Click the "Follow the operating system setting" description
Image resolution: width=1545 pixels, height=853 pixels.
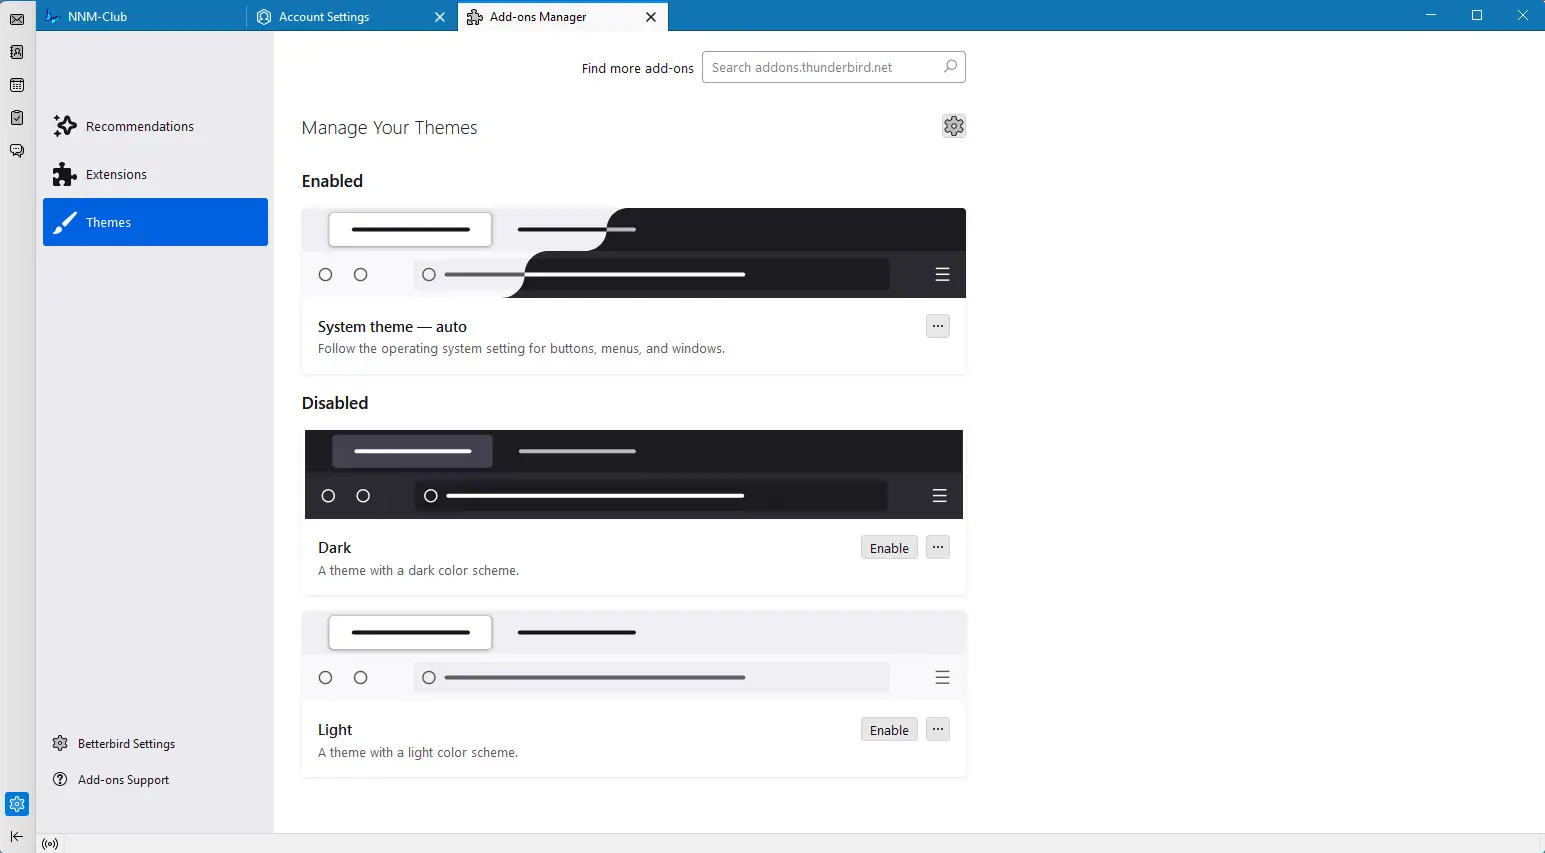pyautogui.click(x=521, y=349)
